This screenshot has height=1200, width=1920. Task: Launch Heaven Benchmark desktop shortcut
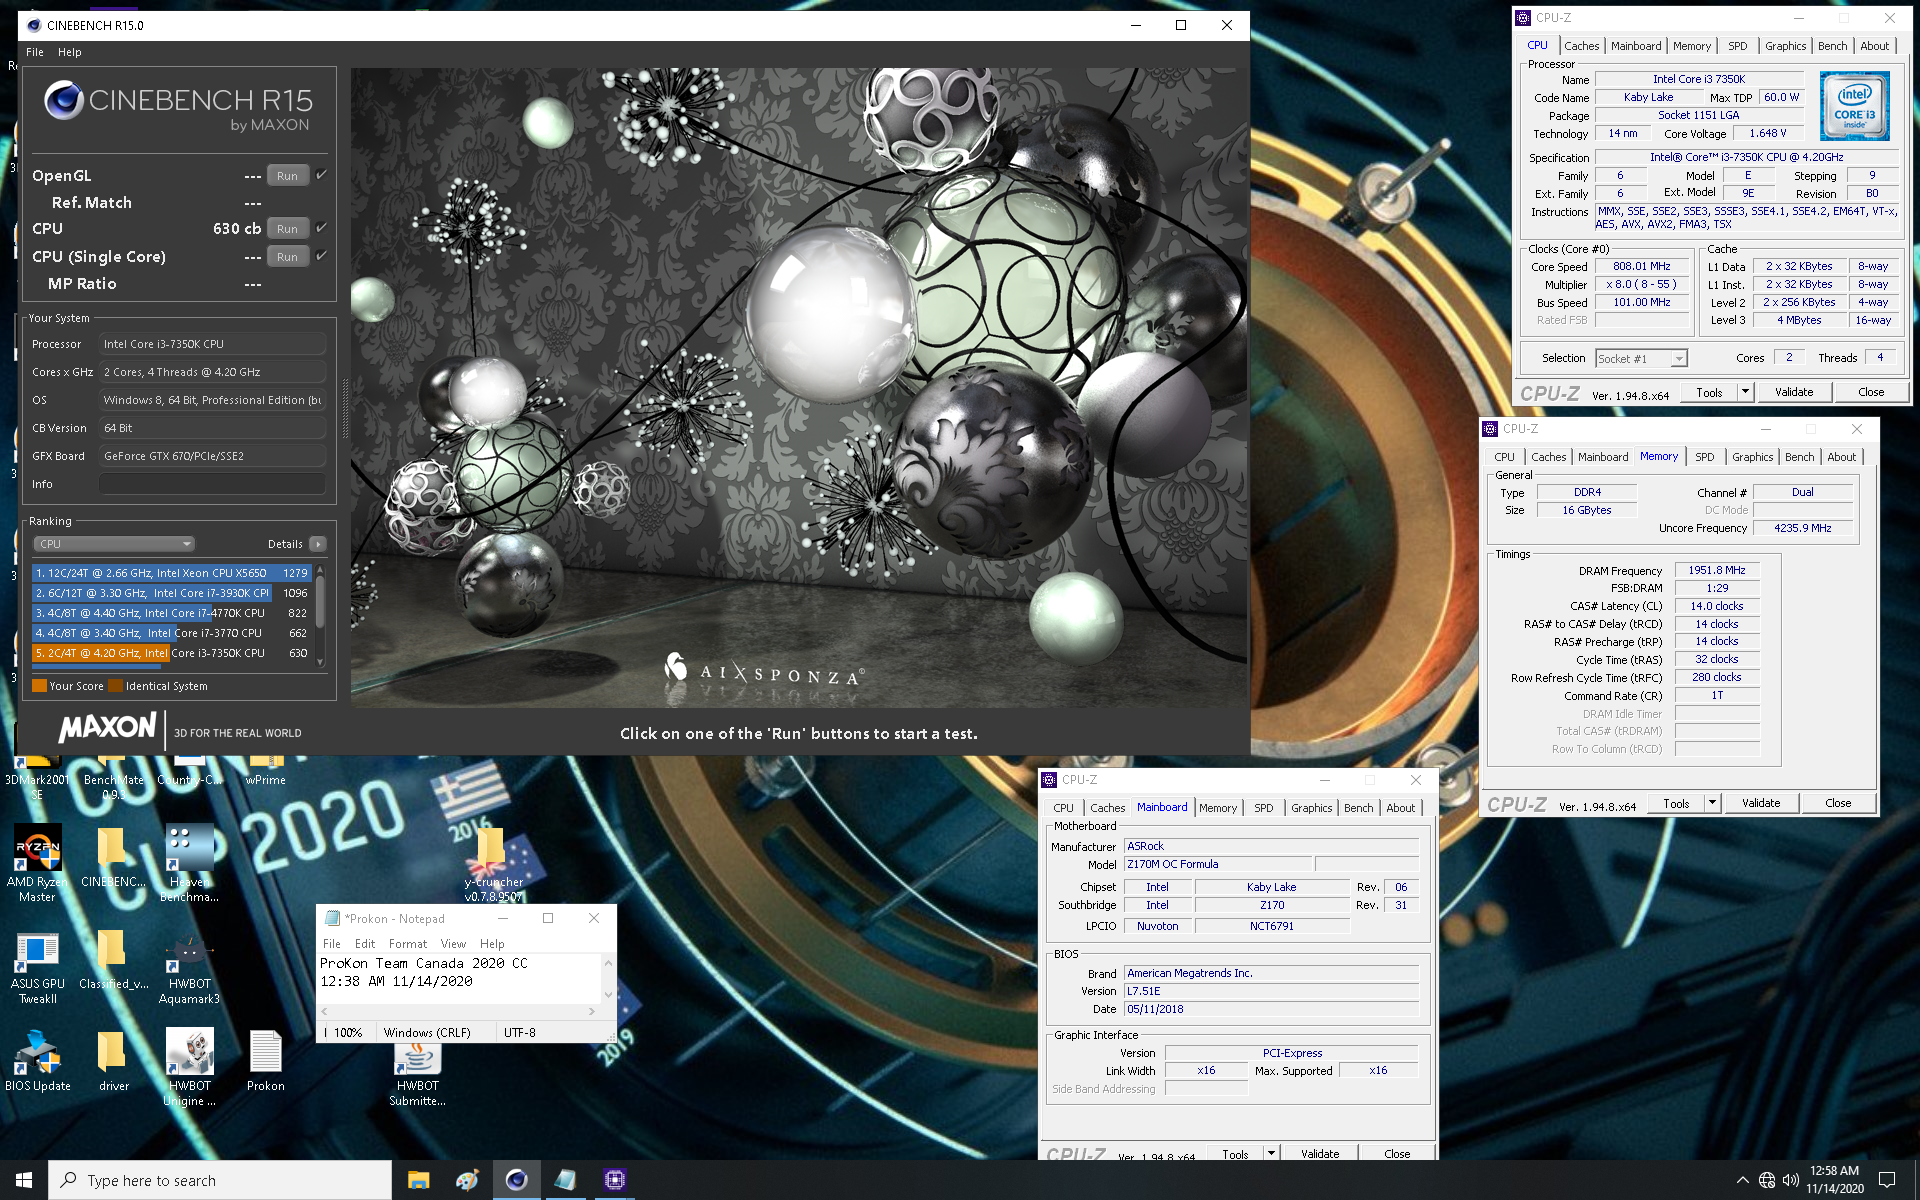coord(189,862)
